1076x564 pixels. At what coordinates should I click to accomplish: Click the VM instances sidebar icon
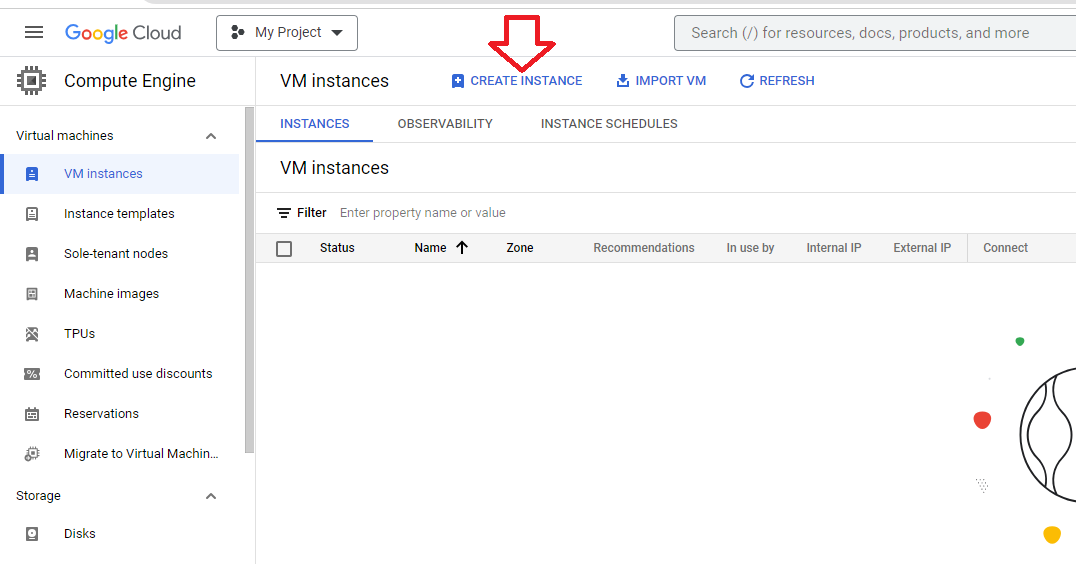click(32, 174)
